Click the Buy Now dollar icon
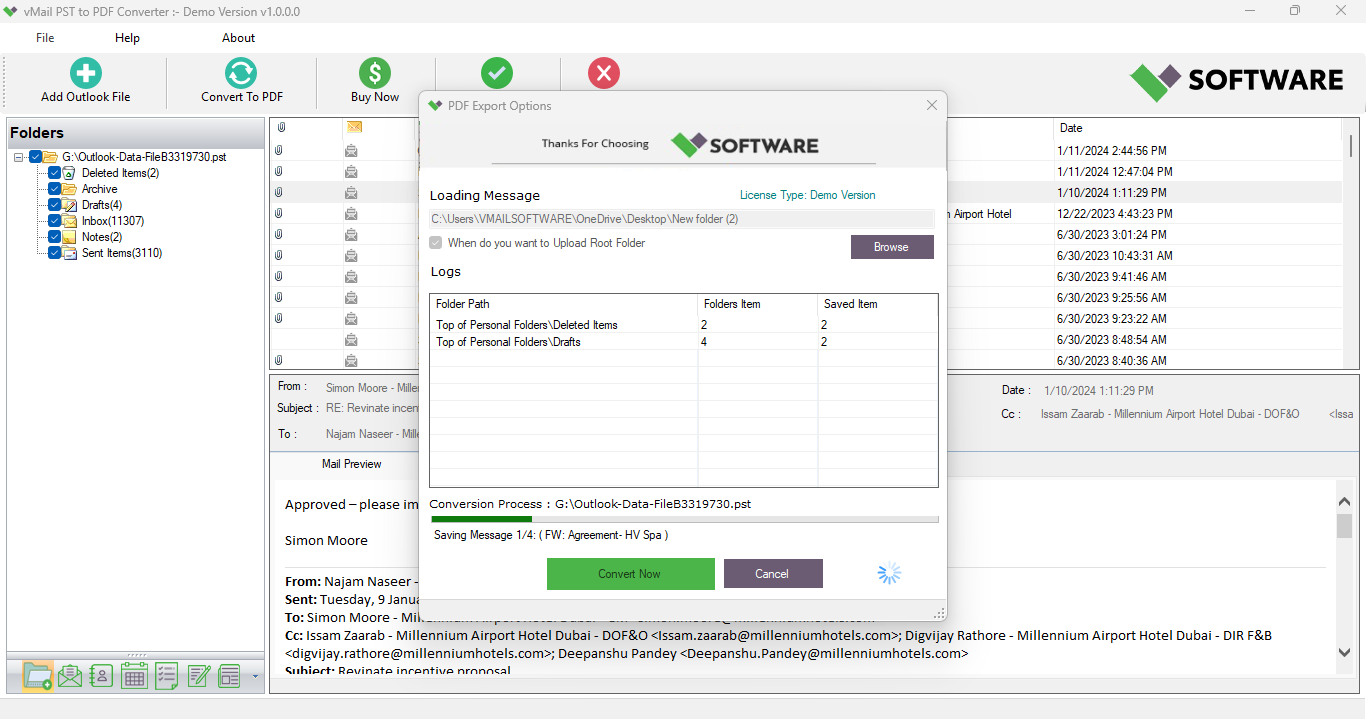 [374, 72]
